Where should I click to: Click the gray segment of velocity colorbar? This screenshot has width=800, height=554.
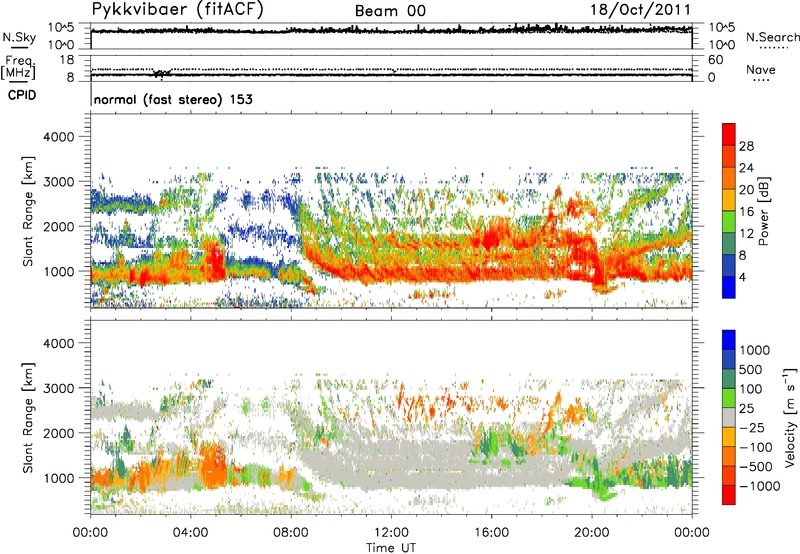[x=729, y=417]
